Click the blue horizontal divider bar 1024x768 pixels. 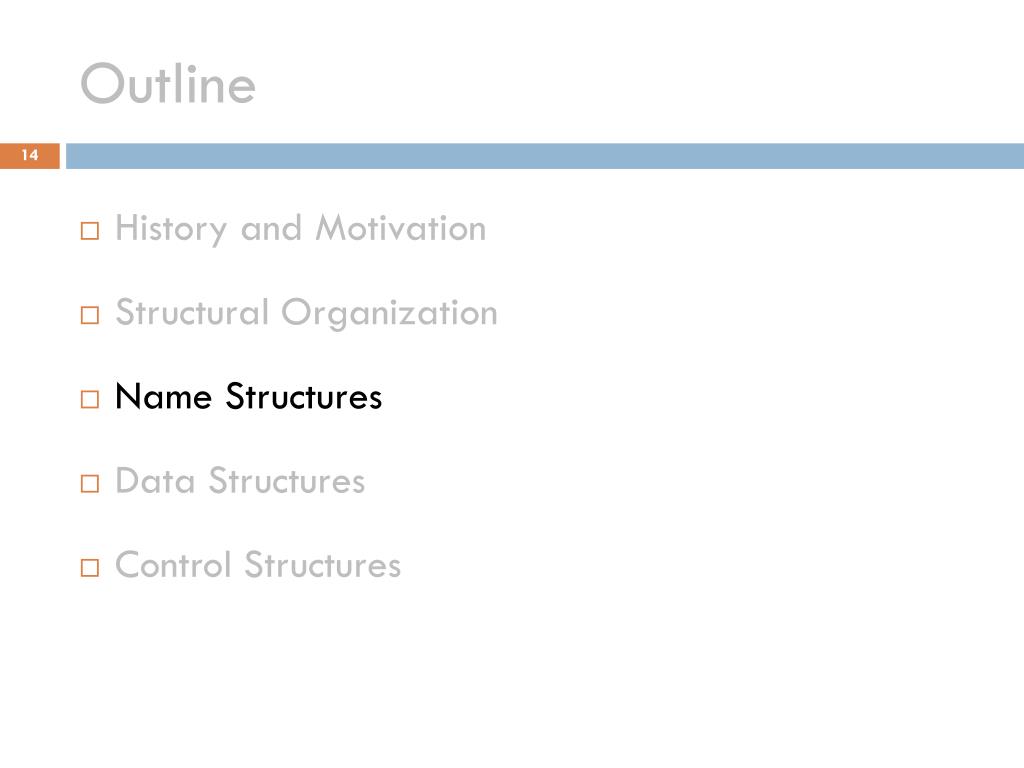545,155
